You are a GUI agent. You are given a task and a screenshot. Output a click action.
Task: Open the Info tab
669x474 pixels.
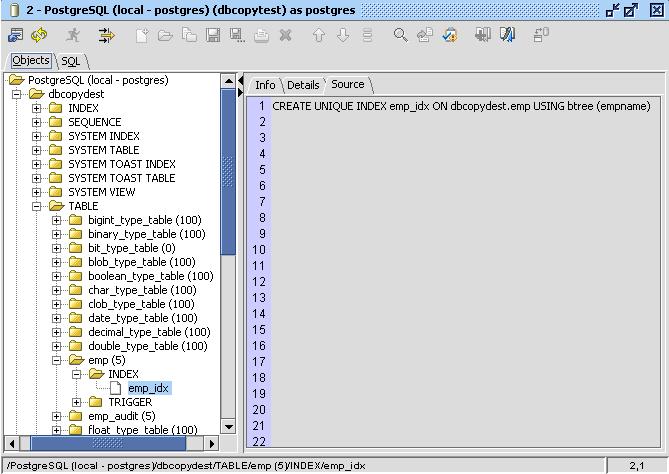pos(265,85)
